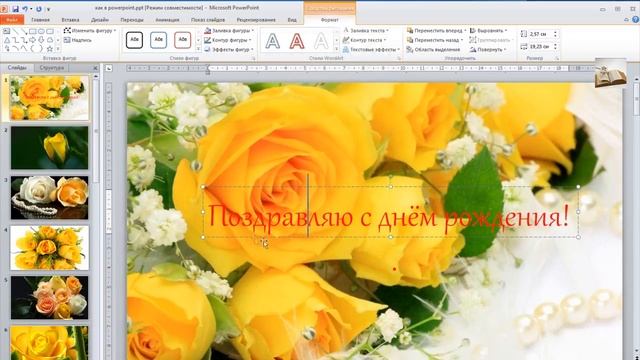Open Заливка текста dropdown

(366, 31)
